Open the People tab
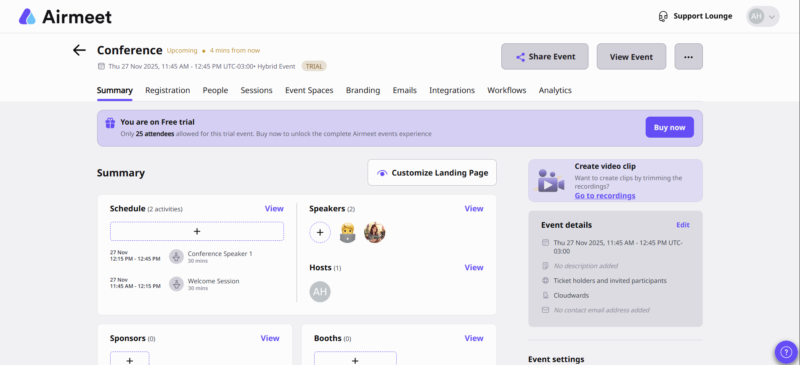This screenshot has width=800, height=365. click(x=215, y=90)
